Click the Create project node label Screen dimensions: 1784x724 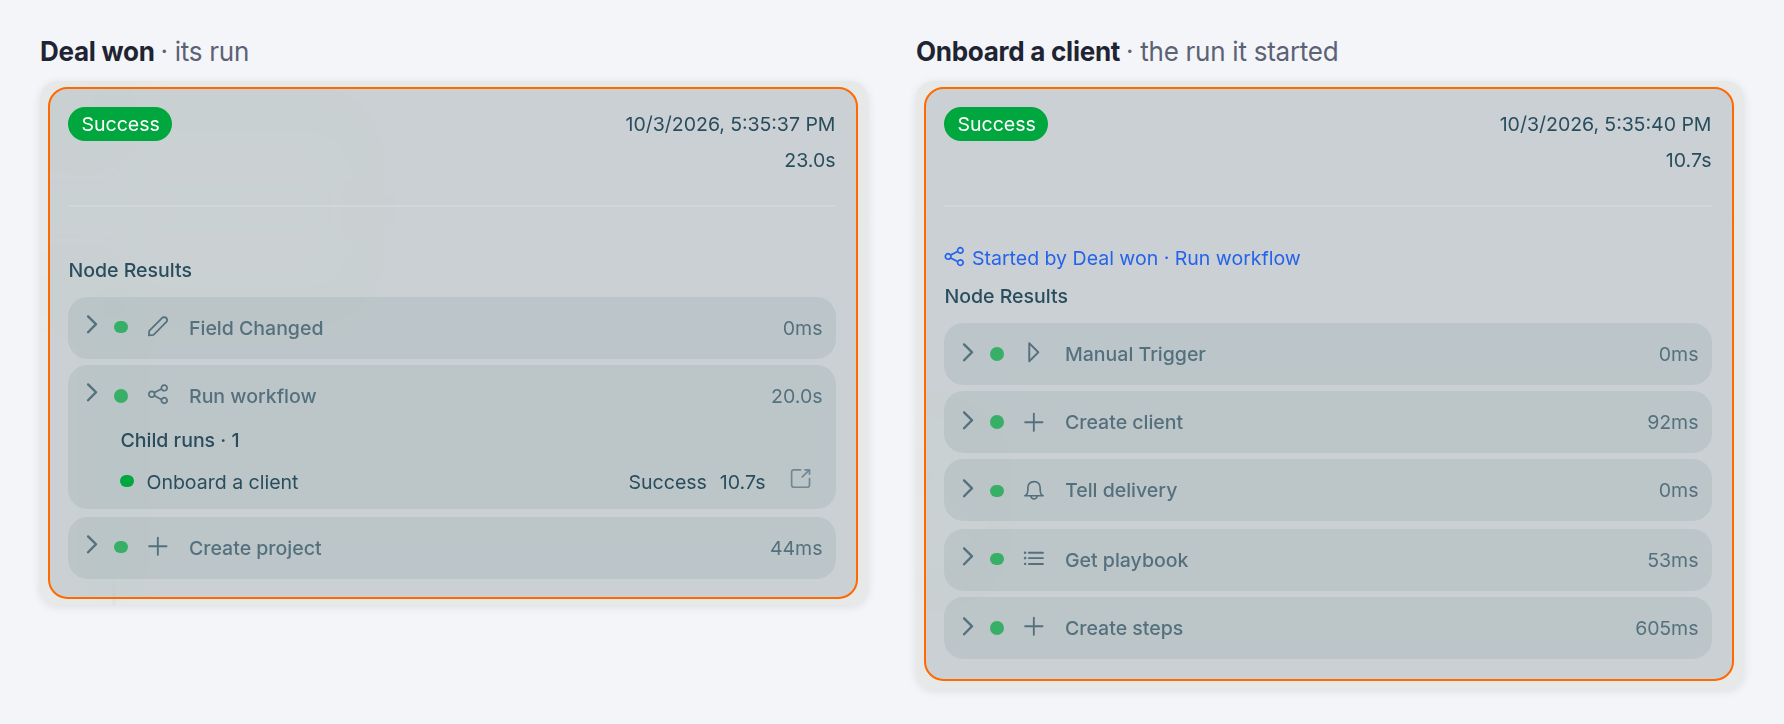[x=255, y=548]
